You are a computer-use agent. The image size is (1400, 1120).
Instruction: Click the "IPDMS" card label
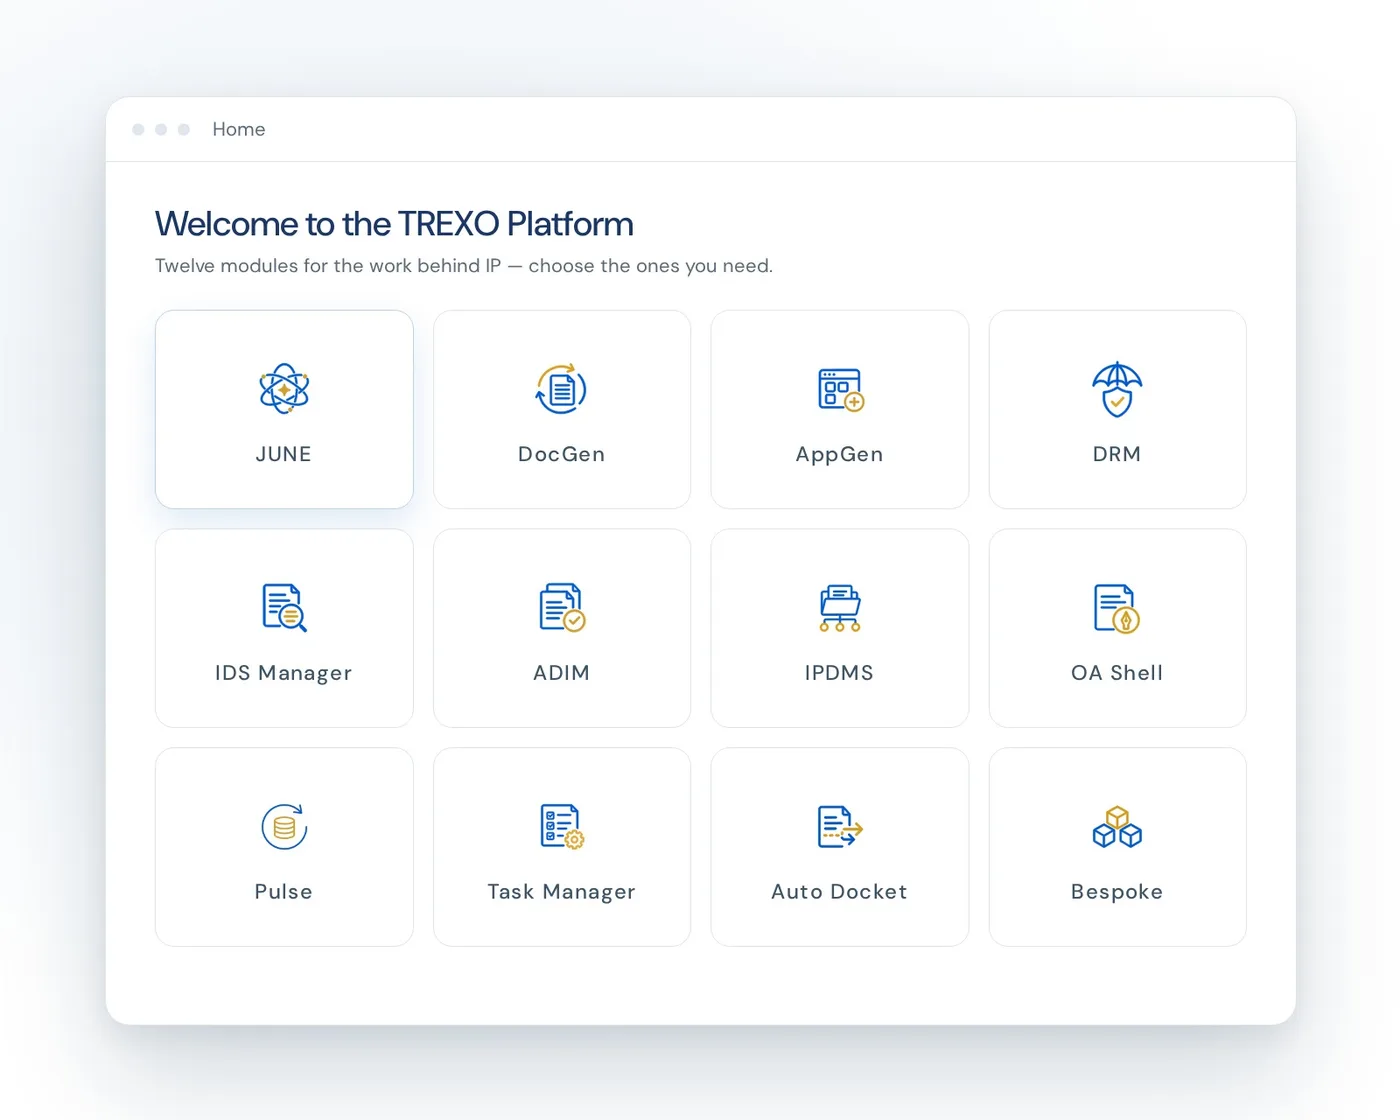tap(840, 673)
